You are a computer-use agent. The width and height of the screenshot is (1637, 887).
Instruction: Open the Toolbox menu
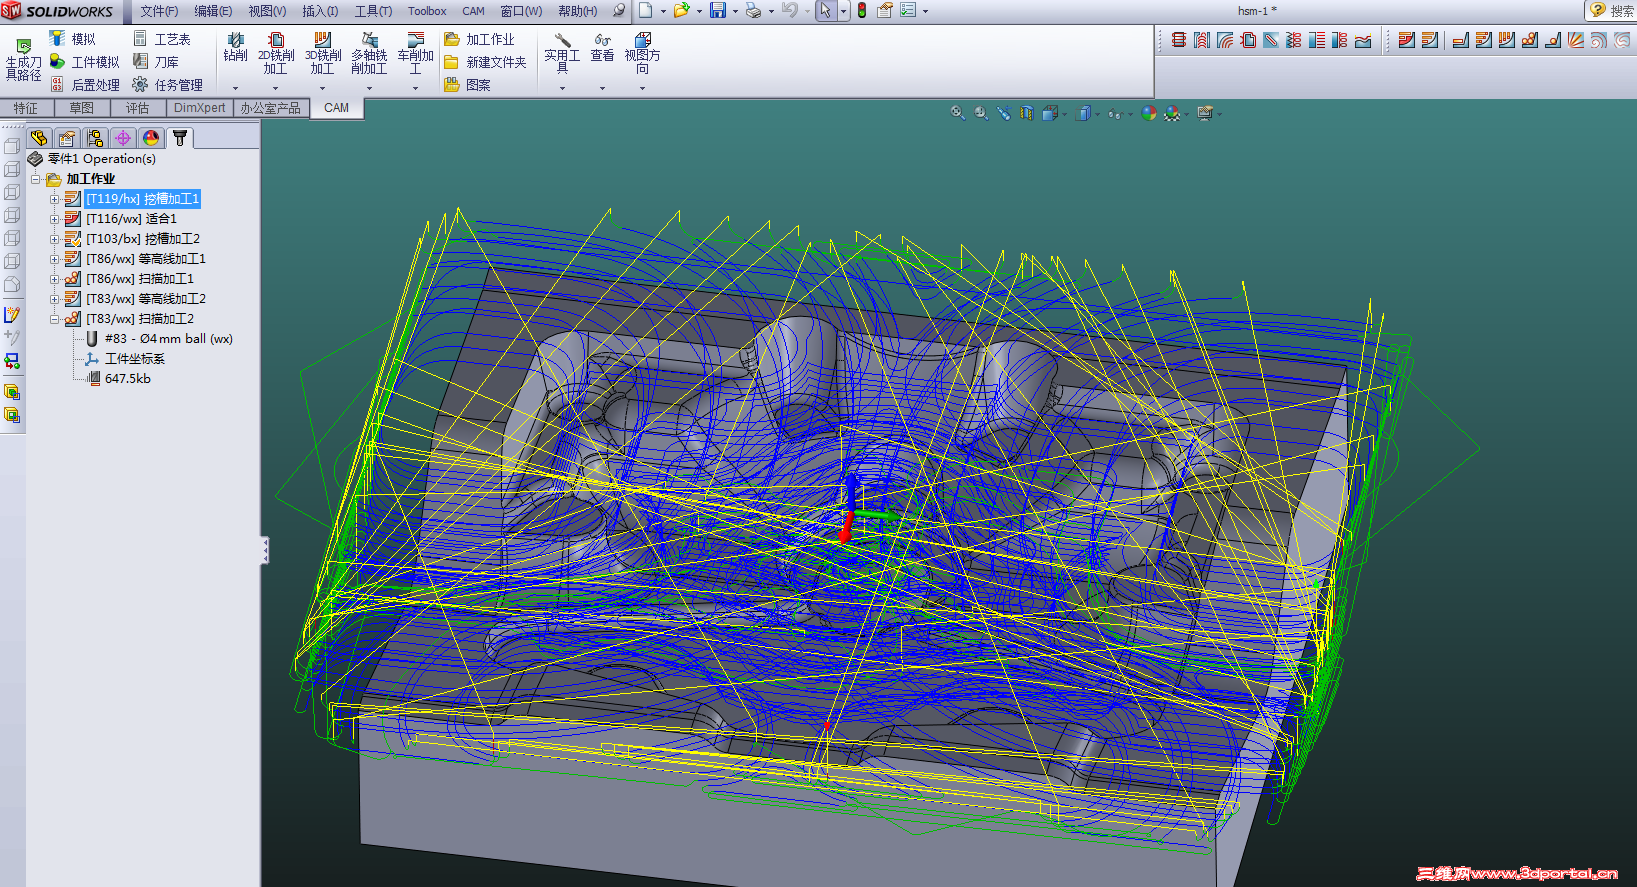427,11
